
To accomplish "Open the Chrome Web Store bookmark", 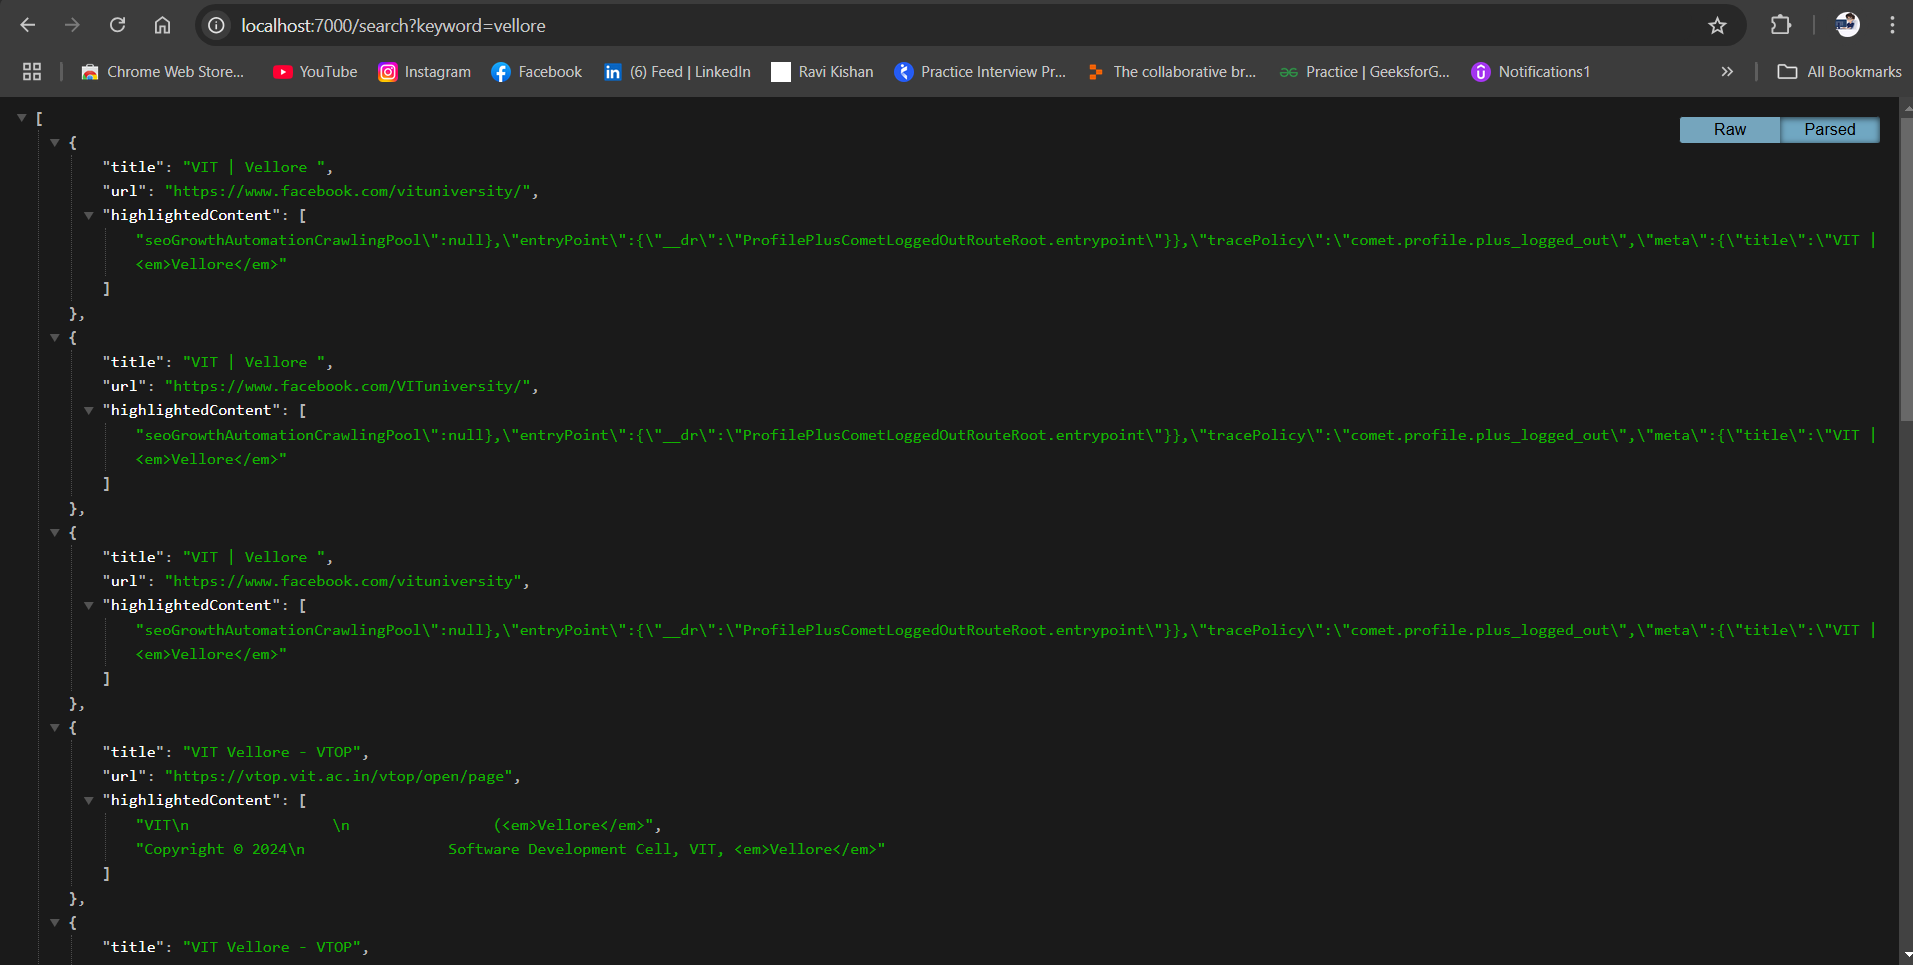I will [x=163, y=72].
